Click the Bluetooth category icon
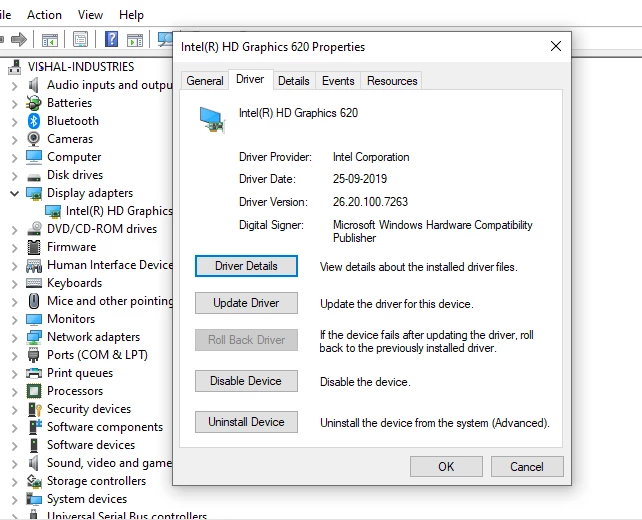 [34, 121]
